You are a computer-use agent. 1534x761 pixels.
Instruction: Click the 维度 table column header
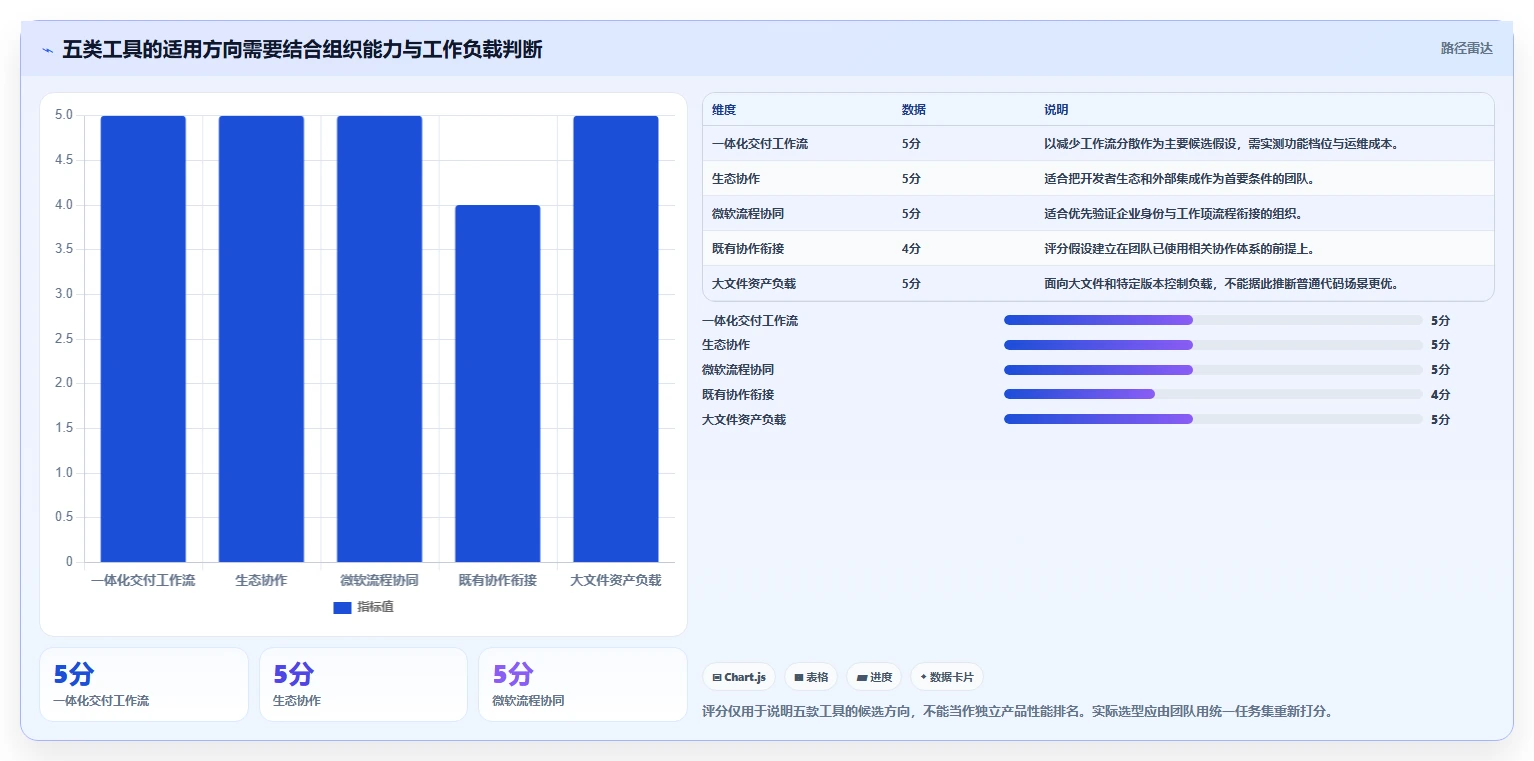pyautogui.click(x=724, y=110)
